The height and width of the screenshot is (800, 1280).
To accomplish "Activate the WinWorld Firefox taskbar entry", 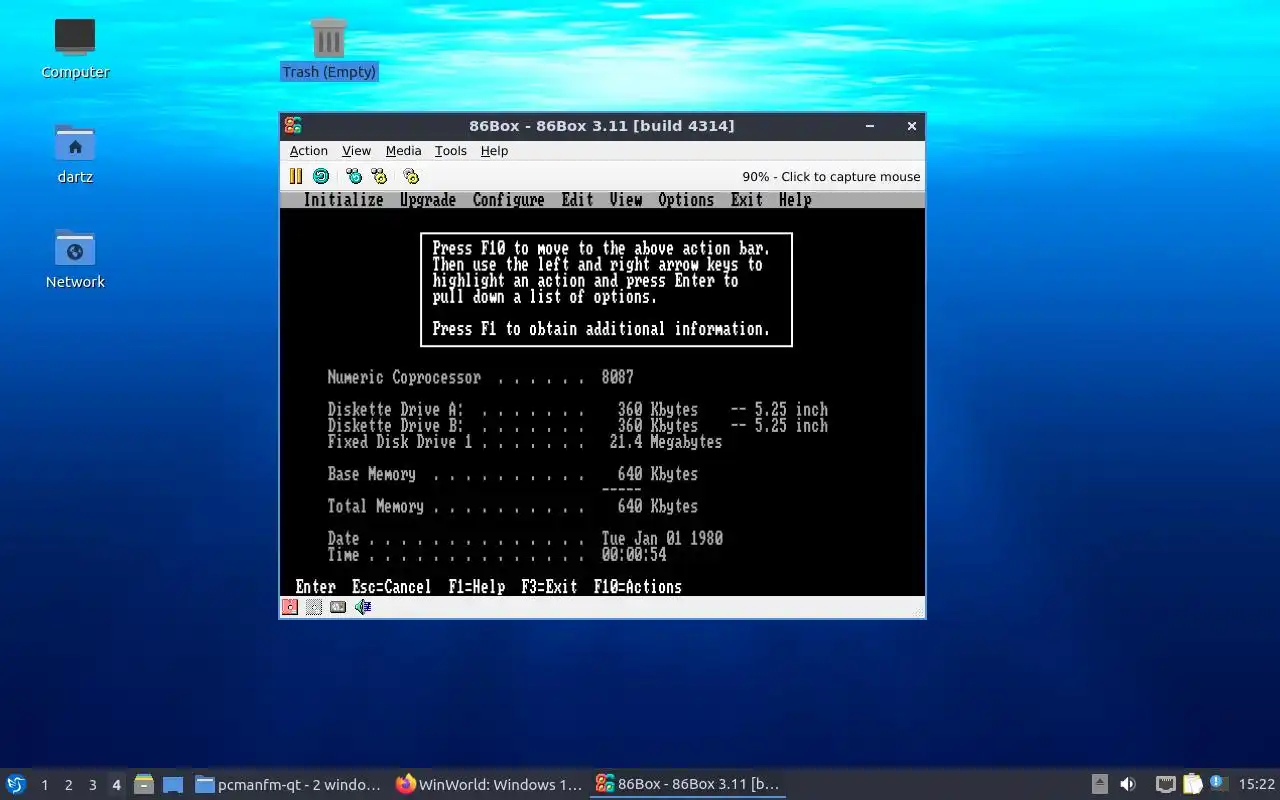I will tap(488, 785).
